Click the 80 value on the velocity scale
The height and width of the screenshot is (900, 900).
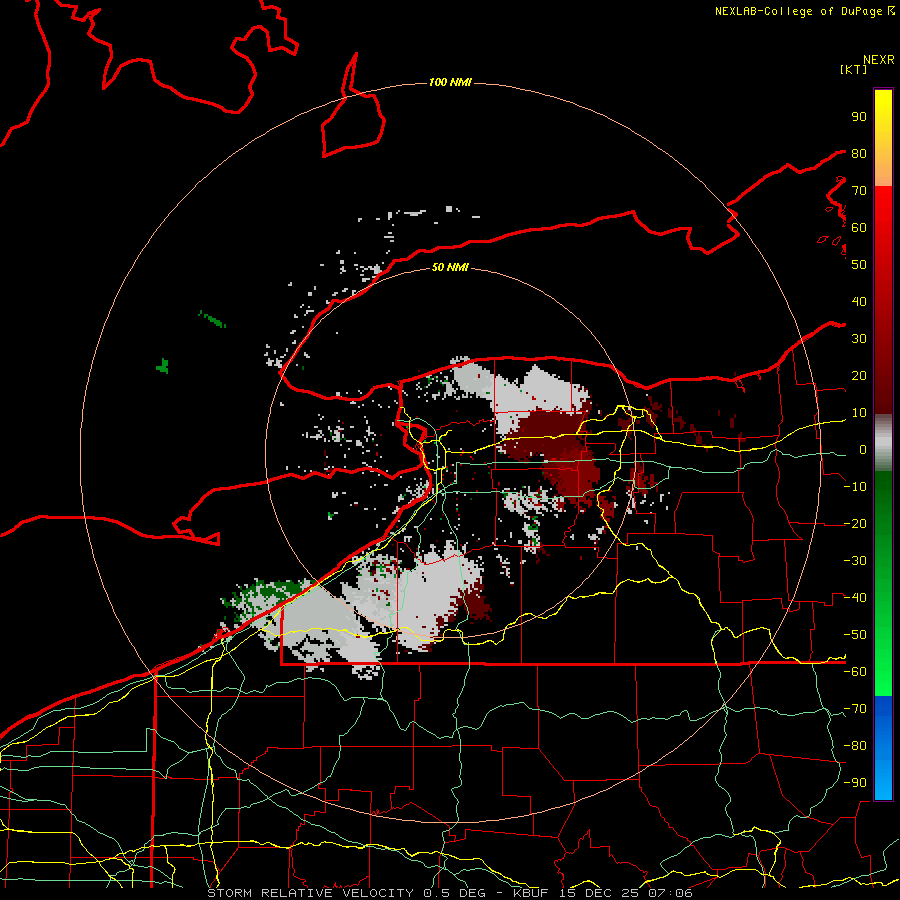[x=859, y=153]
